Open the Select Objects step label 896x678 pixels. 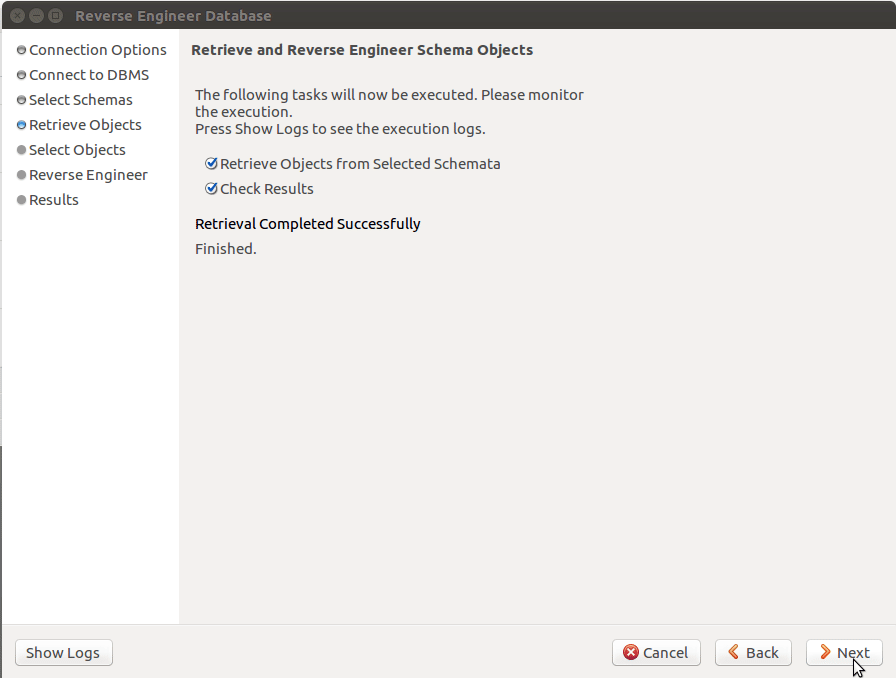(x=77, y=150)
